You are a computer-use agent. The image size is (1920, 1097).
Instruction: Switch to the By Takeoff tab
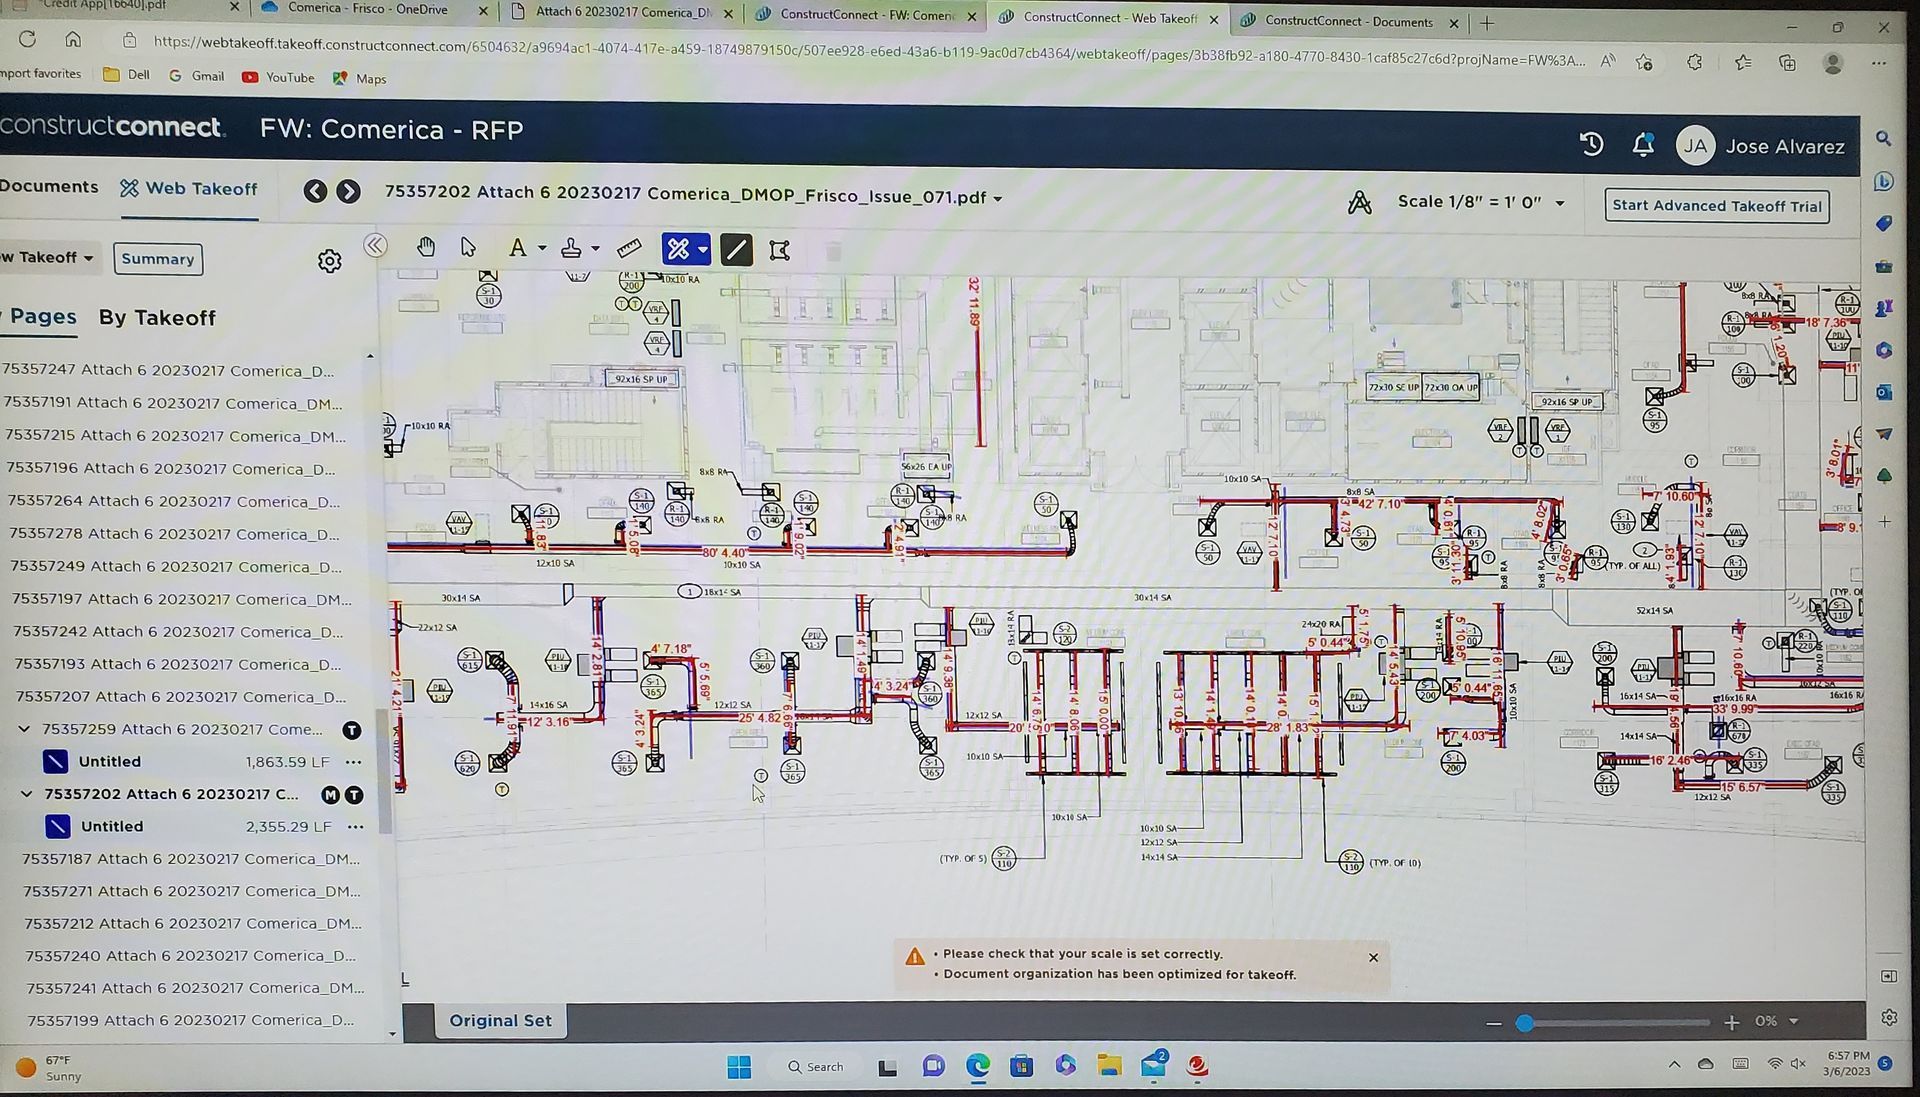[157, 318]
